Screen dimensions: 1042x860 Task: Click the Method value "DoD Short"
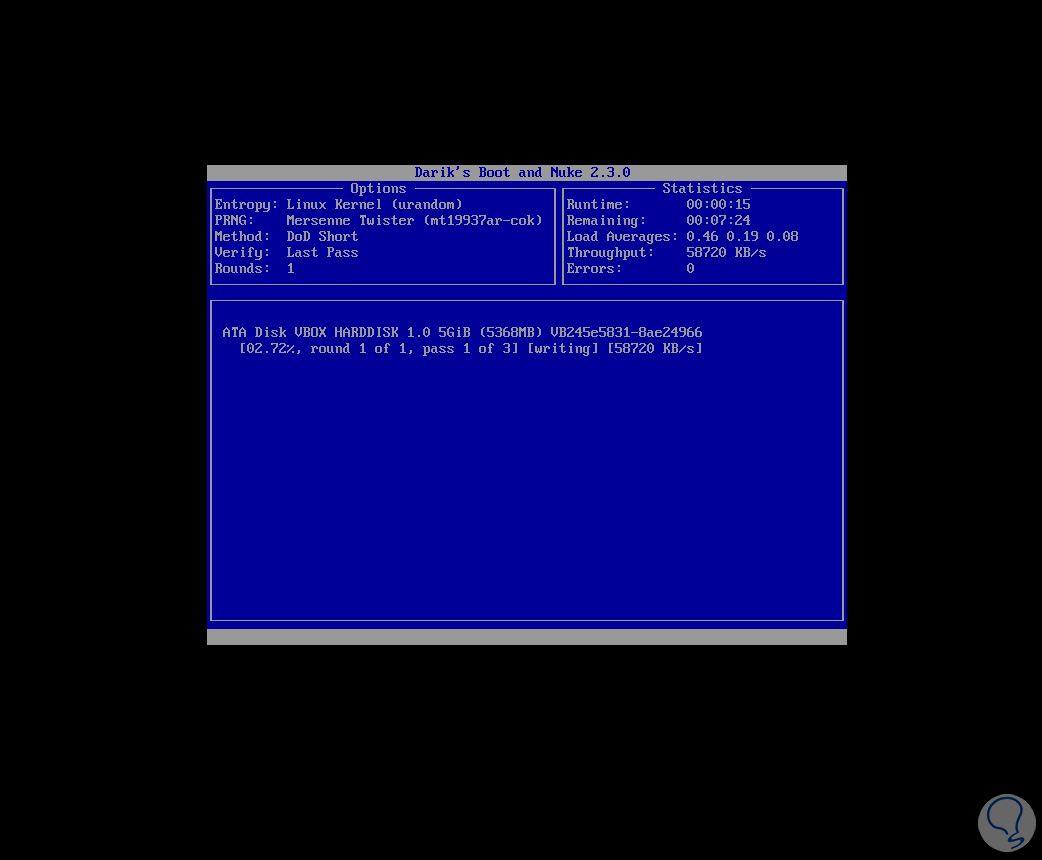[x=322, y=237]
